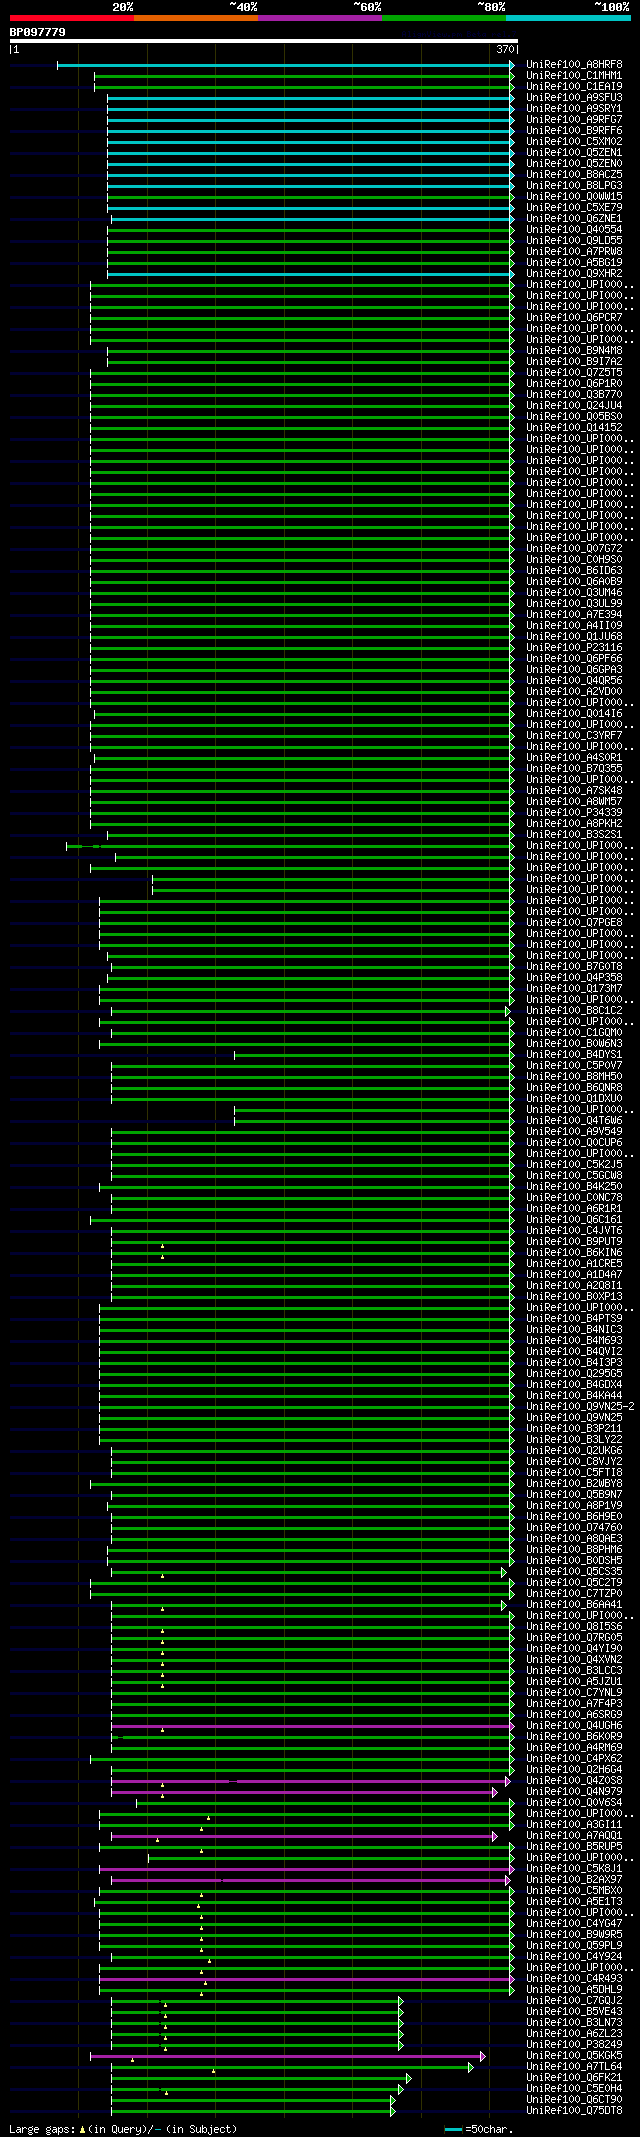Open hit UniRef100_A8HRF8

point(574,65)
